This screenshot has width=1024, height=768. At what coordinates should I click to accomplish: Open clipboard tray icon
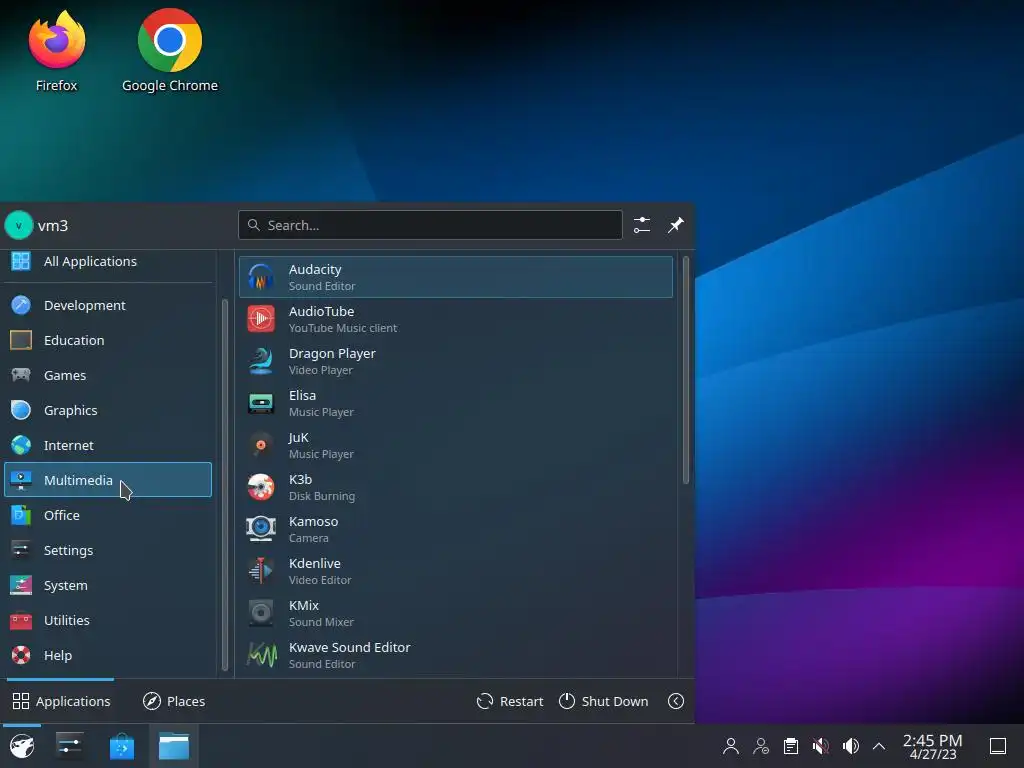(x=791, y=746)
